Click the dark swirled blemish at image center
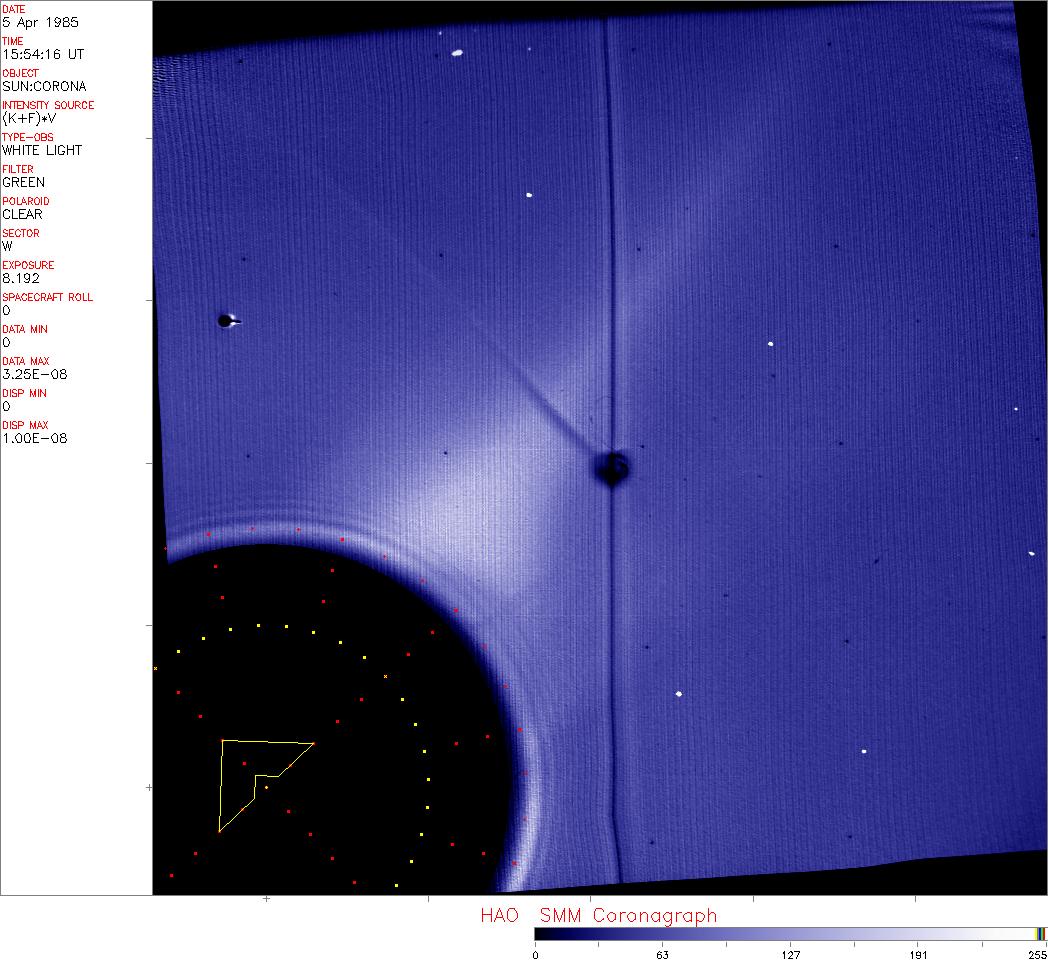Screen dimensions: 1048x960 pos(611,468)
